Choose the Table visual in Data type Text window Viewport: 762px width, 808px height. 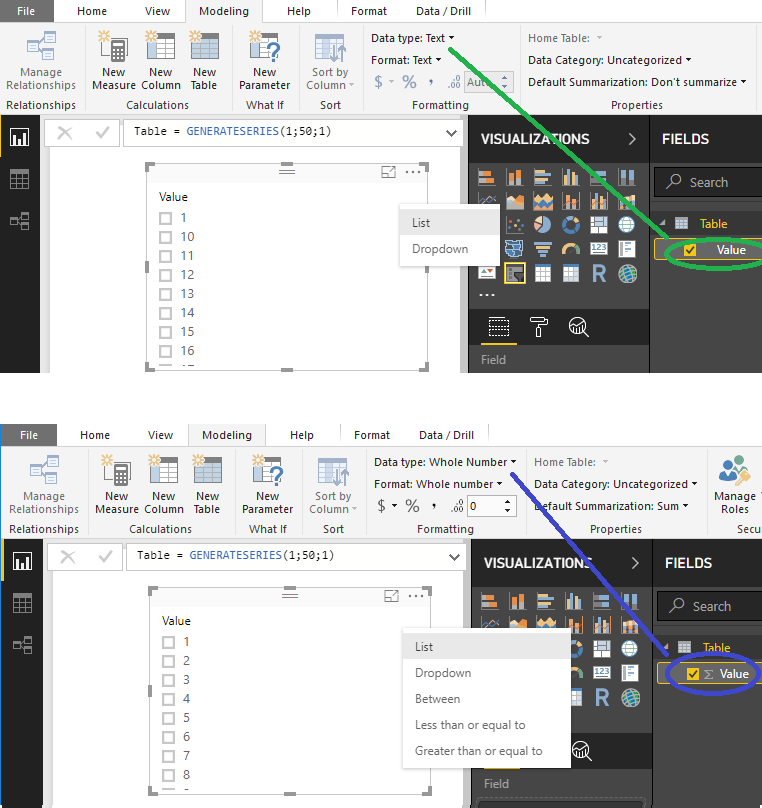coord(543,274)
